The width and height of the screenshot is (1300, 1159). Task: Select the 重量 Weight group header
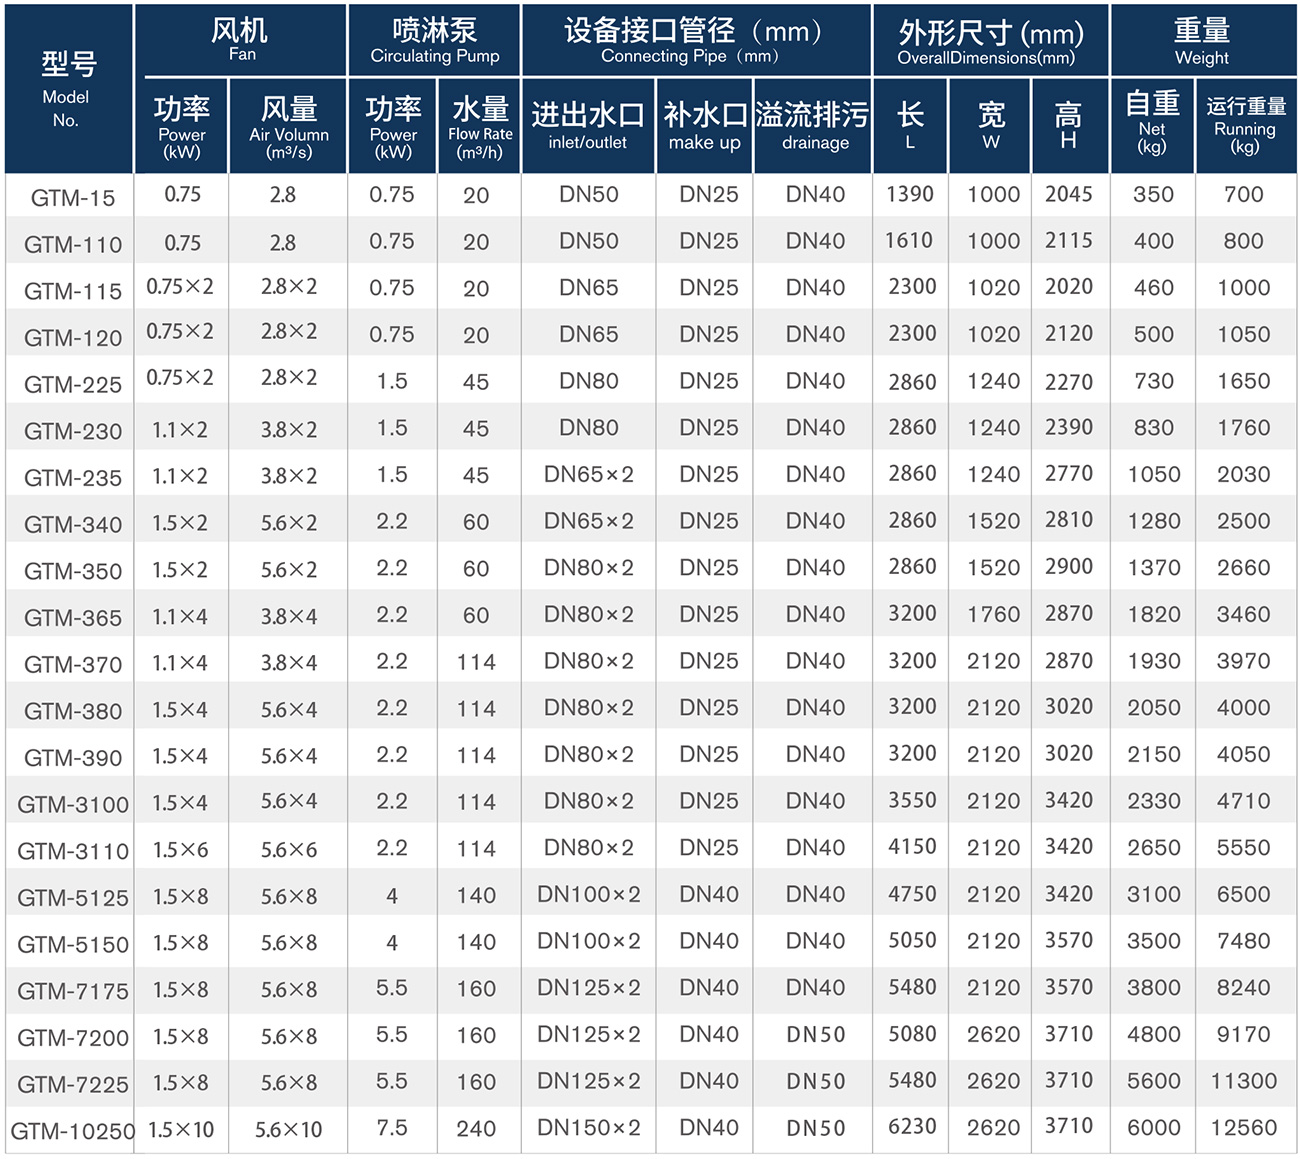[x=1202, y=40]
